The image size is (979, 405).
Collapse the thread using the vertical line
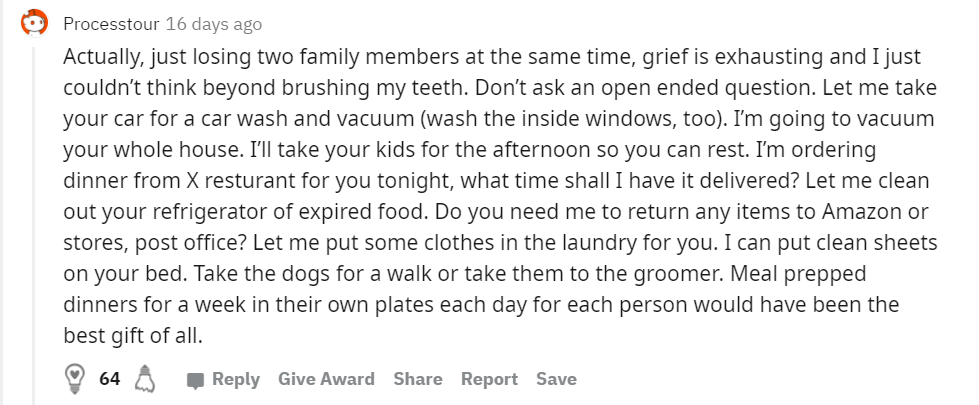click(34, 225)
